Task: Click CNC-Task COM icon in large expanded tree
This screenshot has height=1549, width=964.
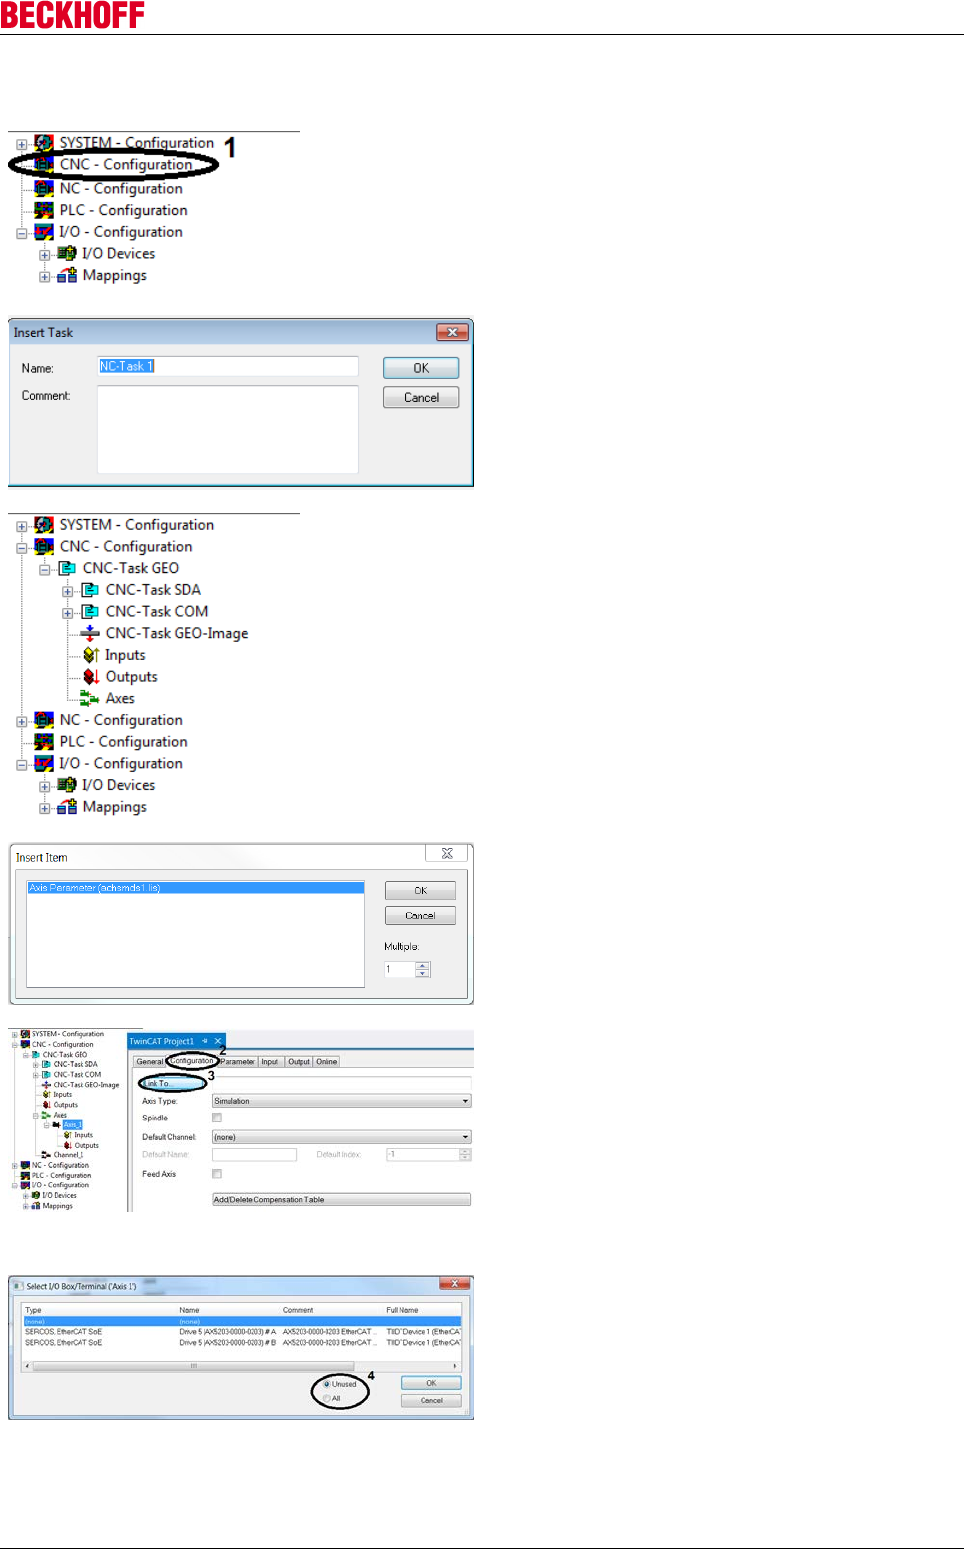Action: coord(90,611)
